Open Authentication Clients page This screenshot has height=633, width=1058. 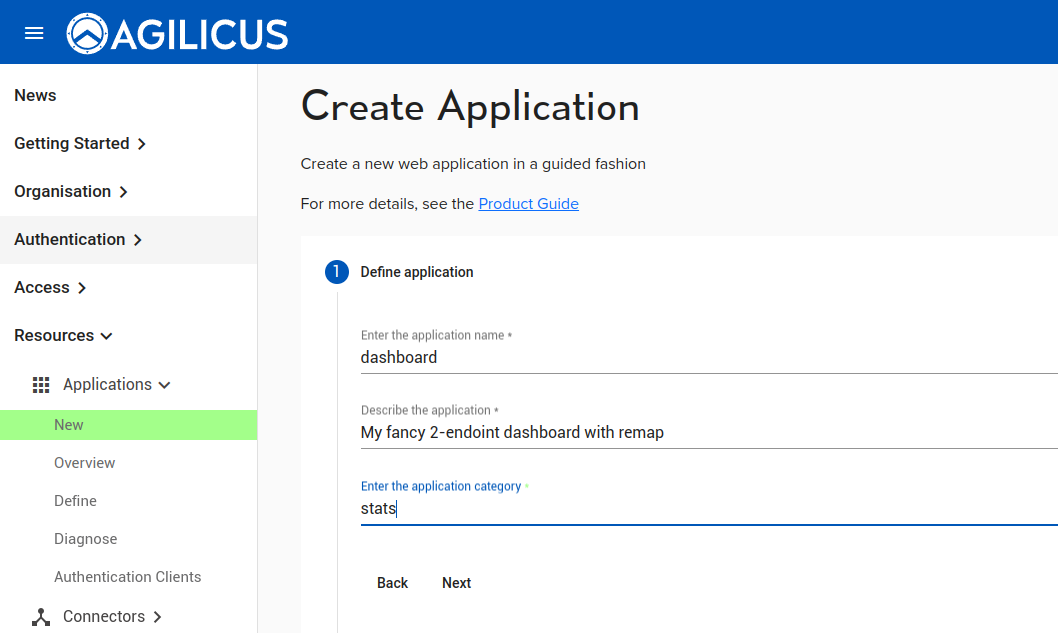pyautogui.click(x=128, y=577)
